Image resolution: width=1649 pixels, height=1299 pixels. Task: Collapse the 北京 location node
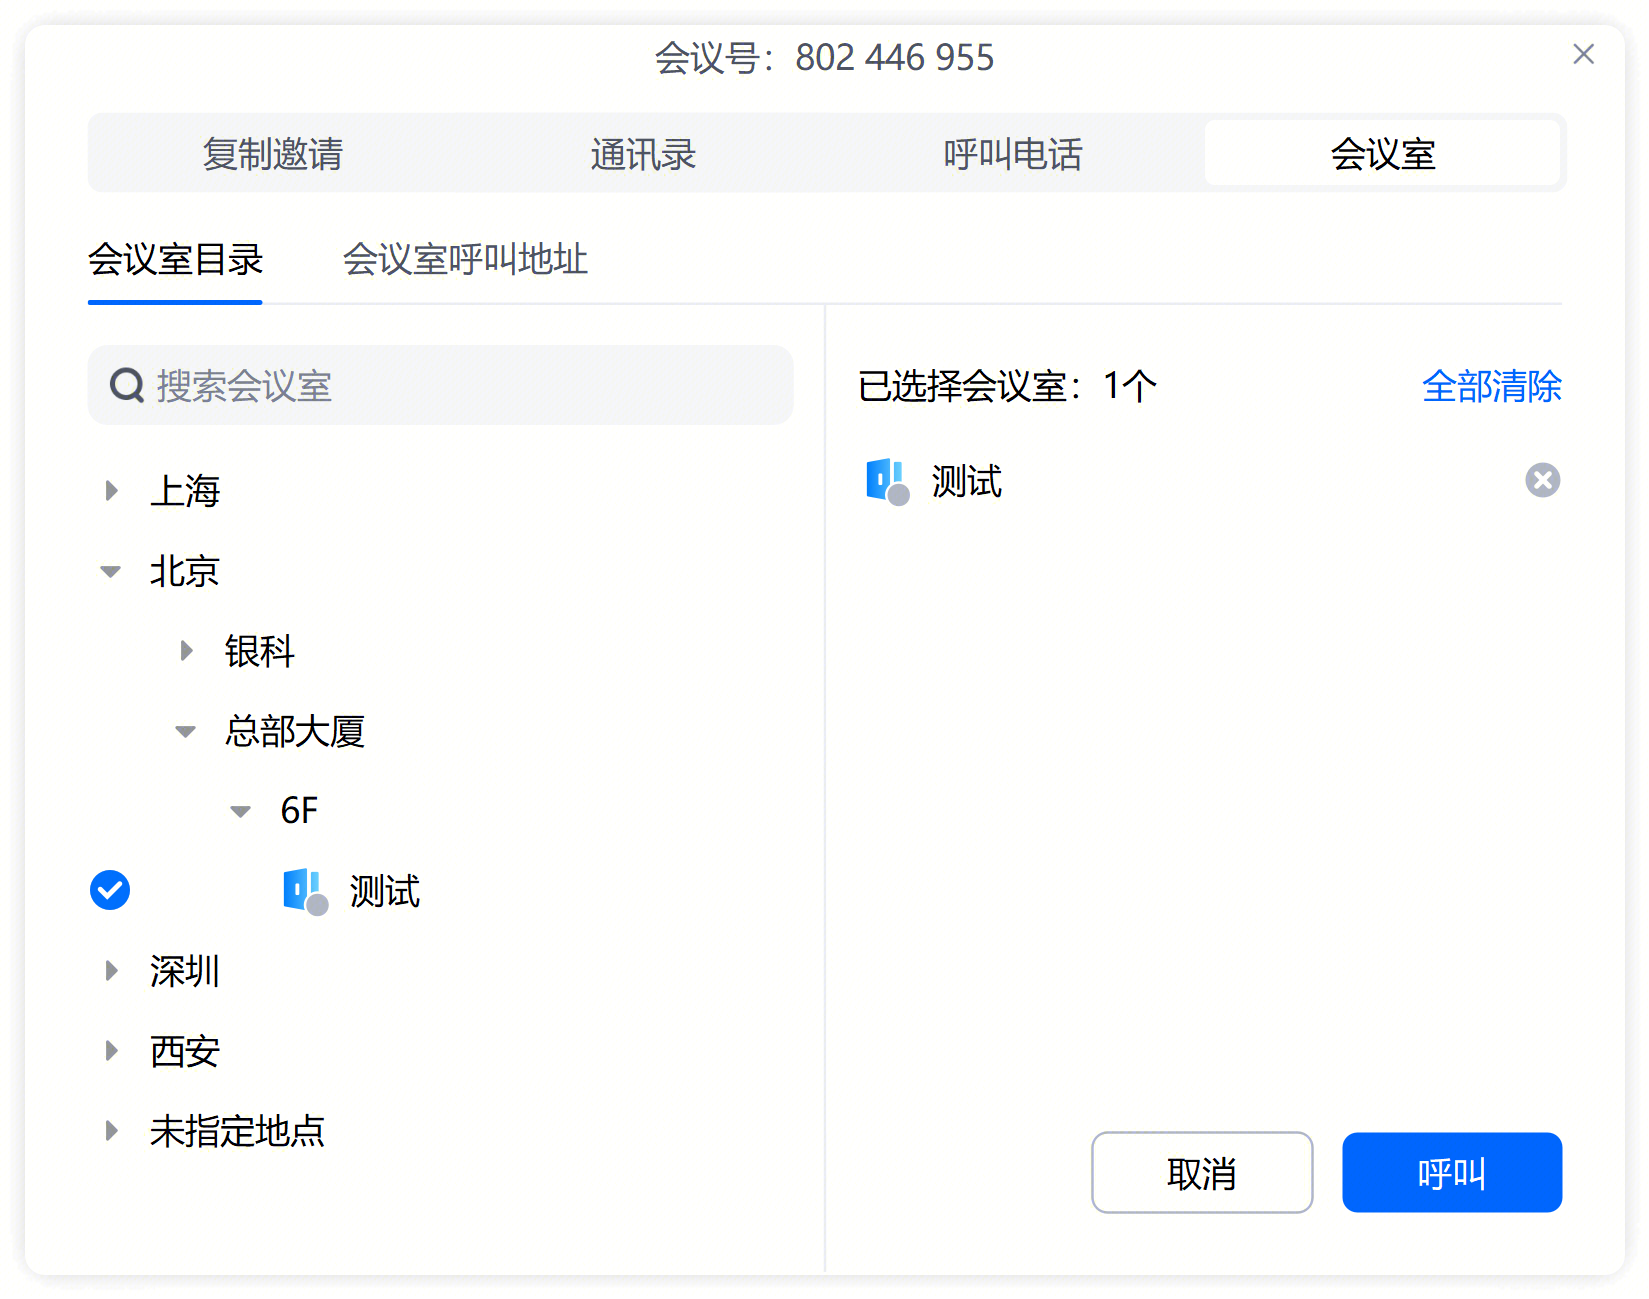pyautogui.click(x=111, y=572)
